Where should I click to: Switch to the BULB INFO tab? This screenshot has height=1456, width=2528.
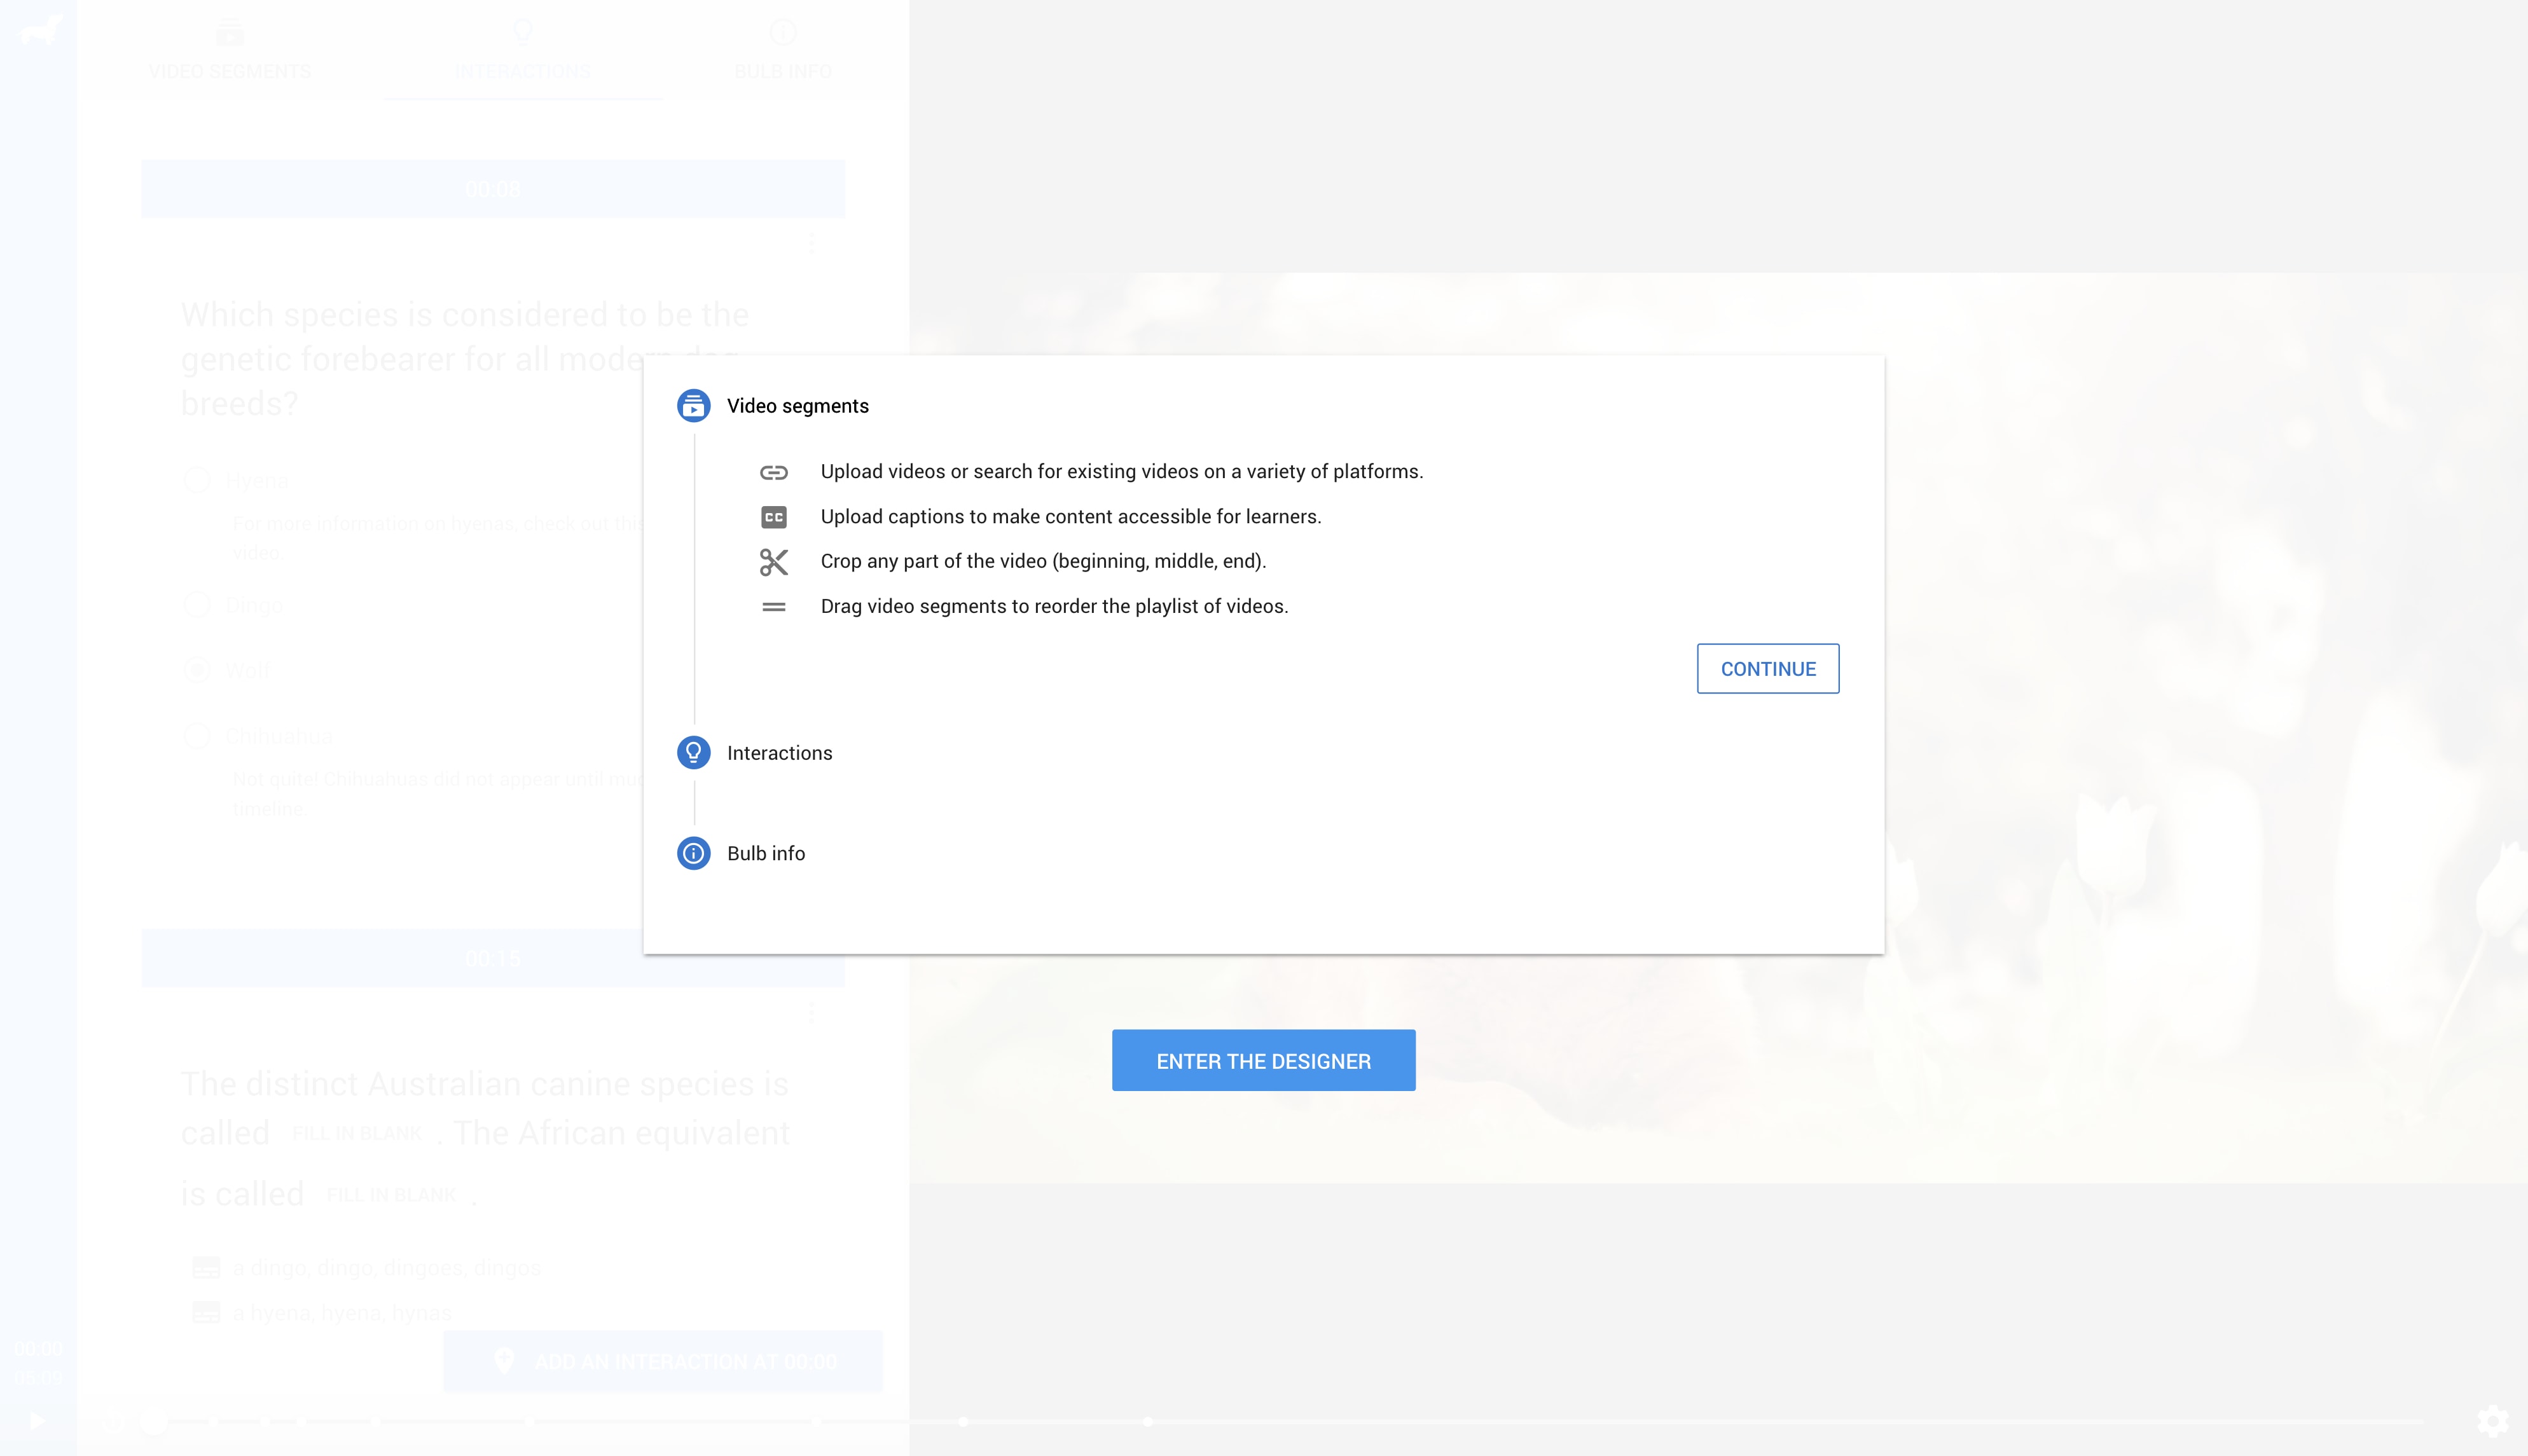(x=783, y=50)
